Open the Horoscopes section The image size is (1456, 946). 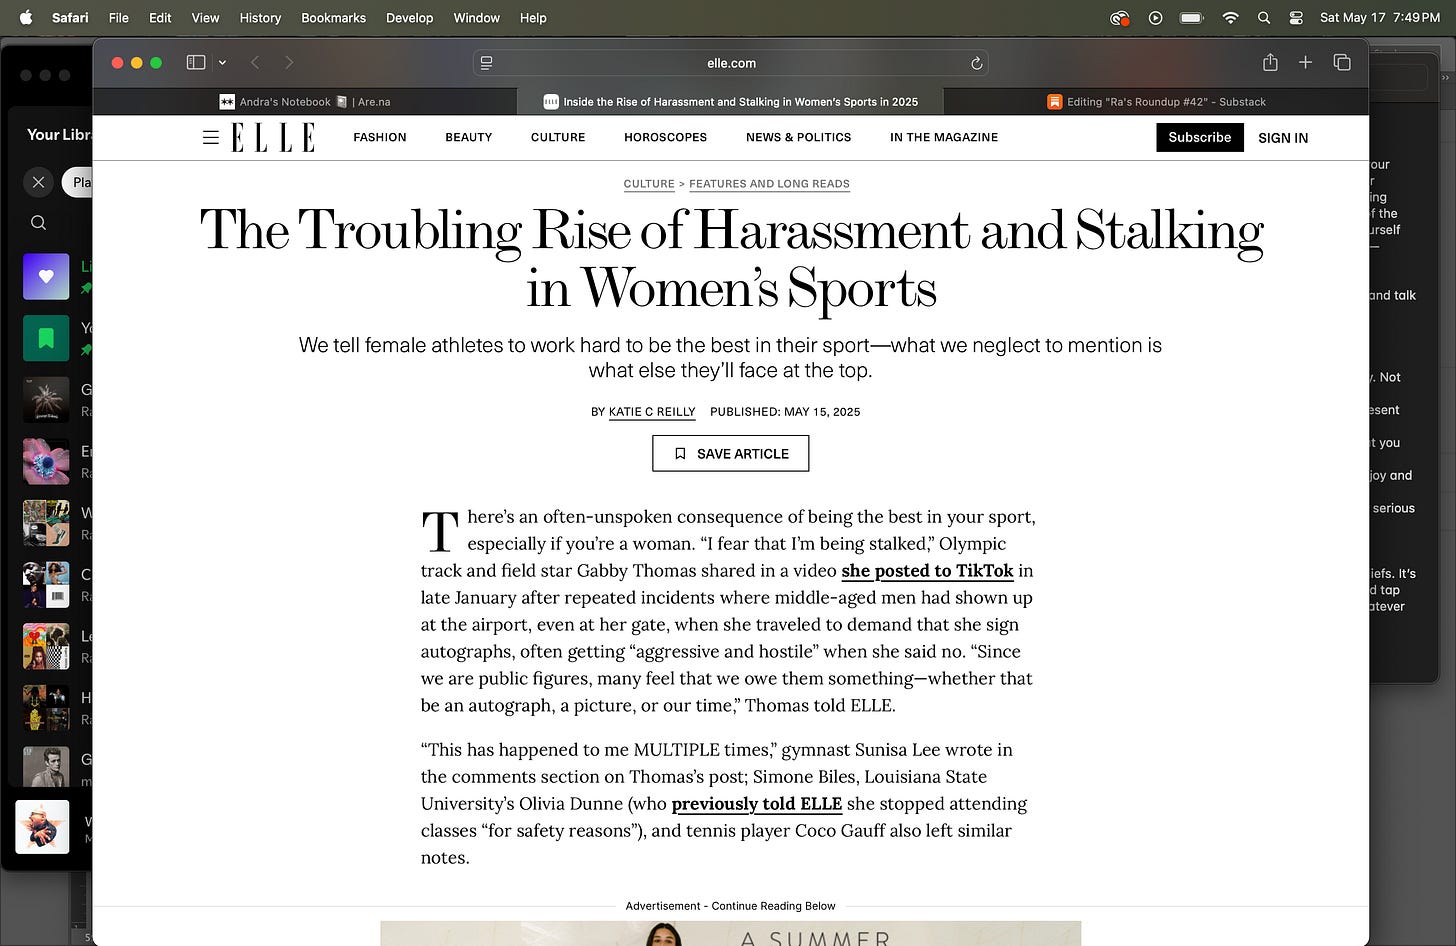click(x=665, y=137)
